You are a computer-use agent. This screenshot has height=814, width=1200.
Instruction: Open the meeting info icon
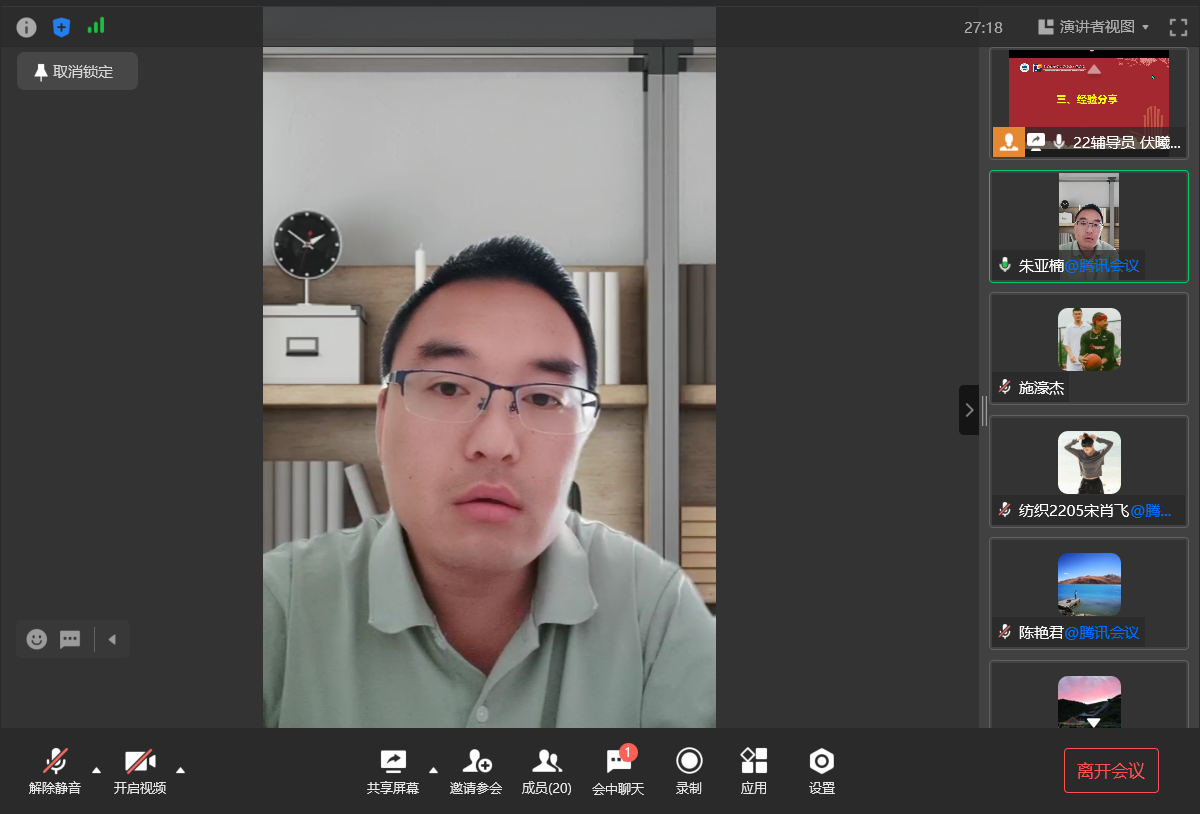pyautogui.click(x=26, y=27)
